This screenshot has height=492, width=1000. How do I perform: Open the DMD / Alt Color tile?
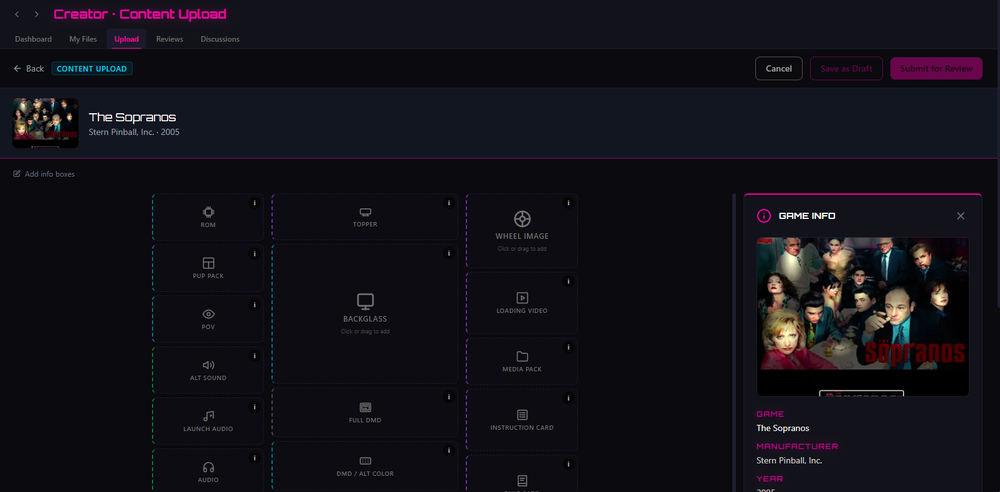(365, 466)
